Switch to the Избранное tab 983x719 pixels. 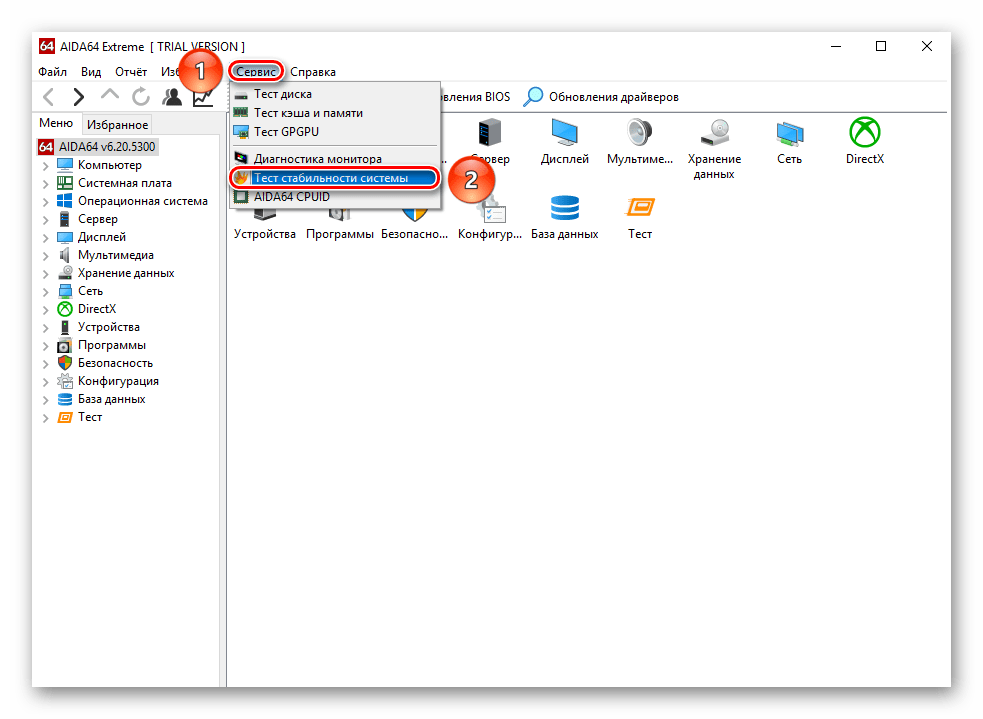117,125
